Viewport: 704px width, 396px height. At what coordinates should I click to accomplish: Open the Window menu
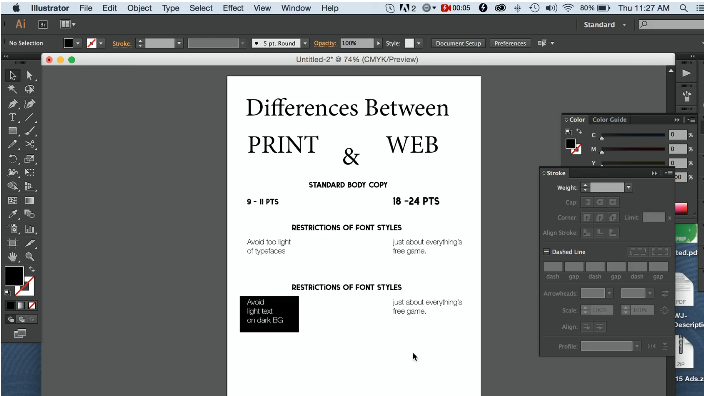[296, 8]
